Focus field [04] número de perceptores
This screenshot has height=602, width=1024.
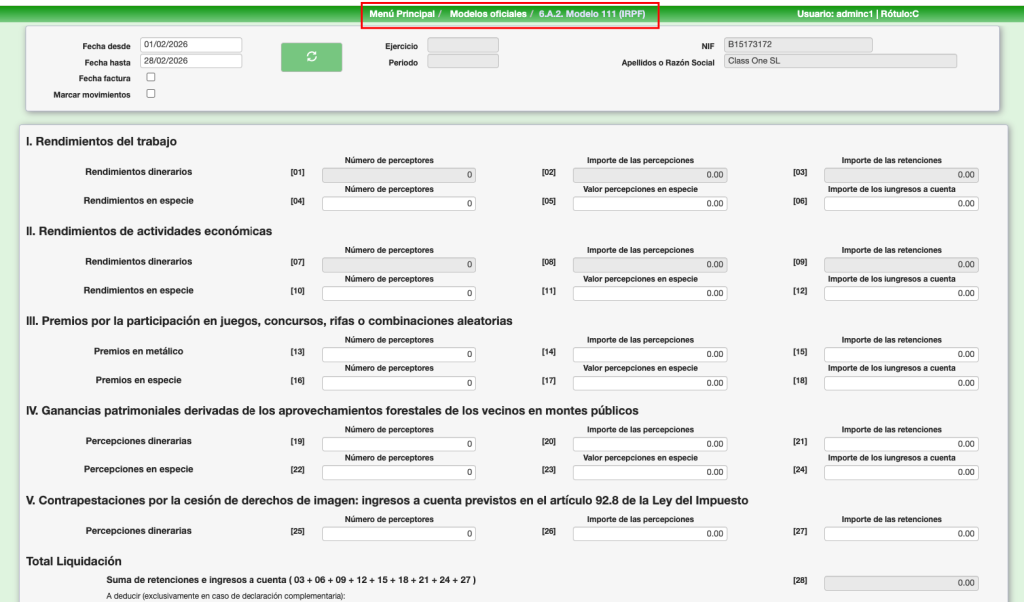pos(398,203)
